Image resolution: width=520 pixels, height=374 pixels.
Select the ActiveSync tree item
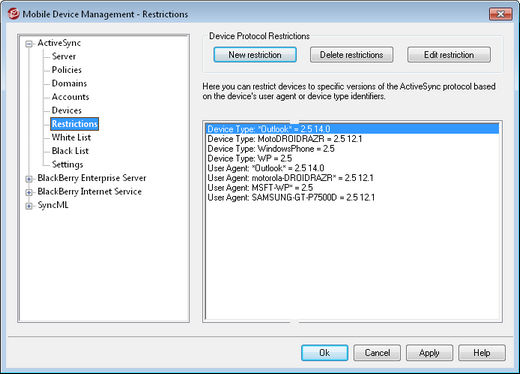pos(59,43)
